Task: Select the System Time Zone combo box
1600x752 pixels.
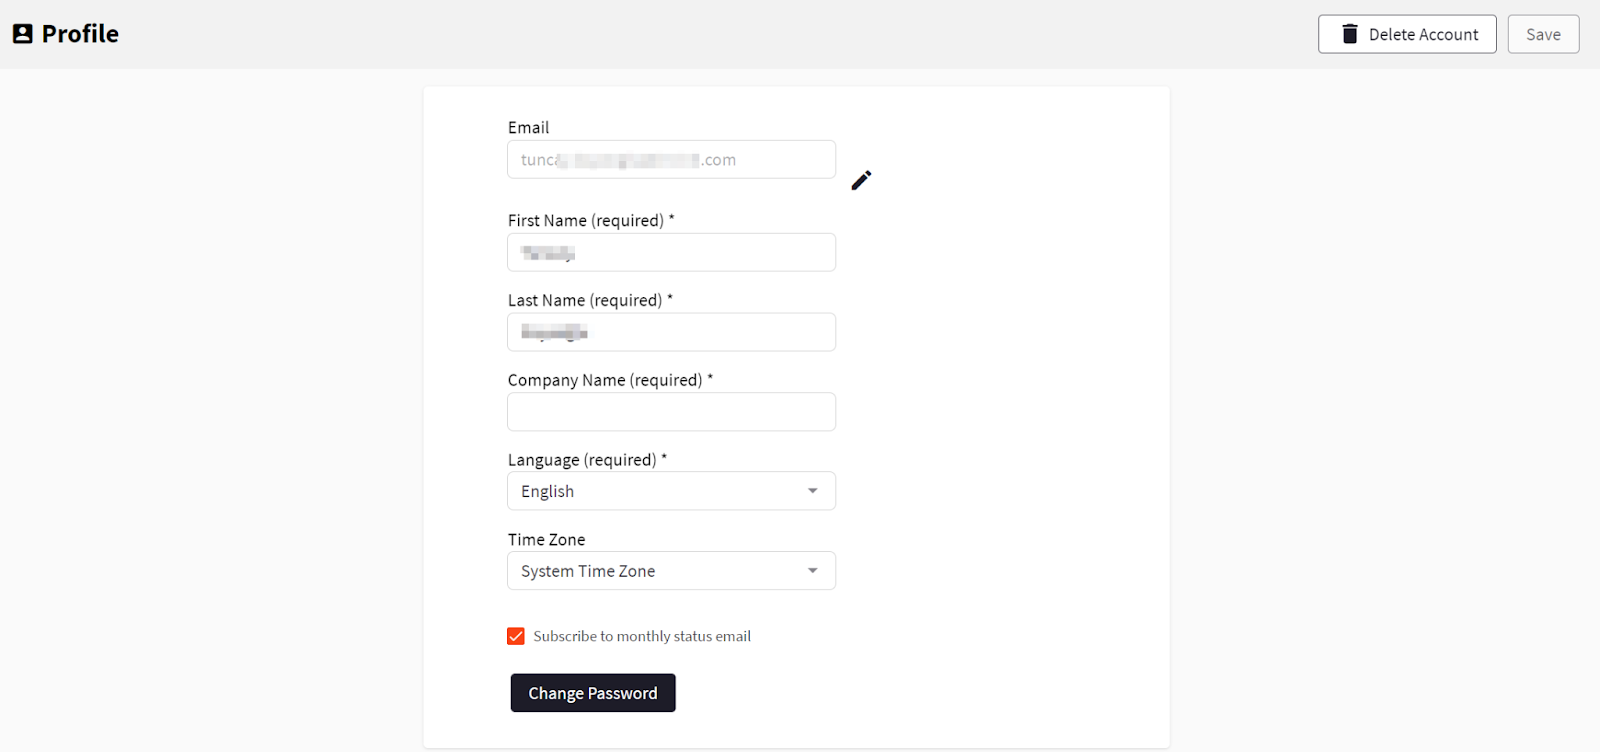Action: (x=671, y=571)
